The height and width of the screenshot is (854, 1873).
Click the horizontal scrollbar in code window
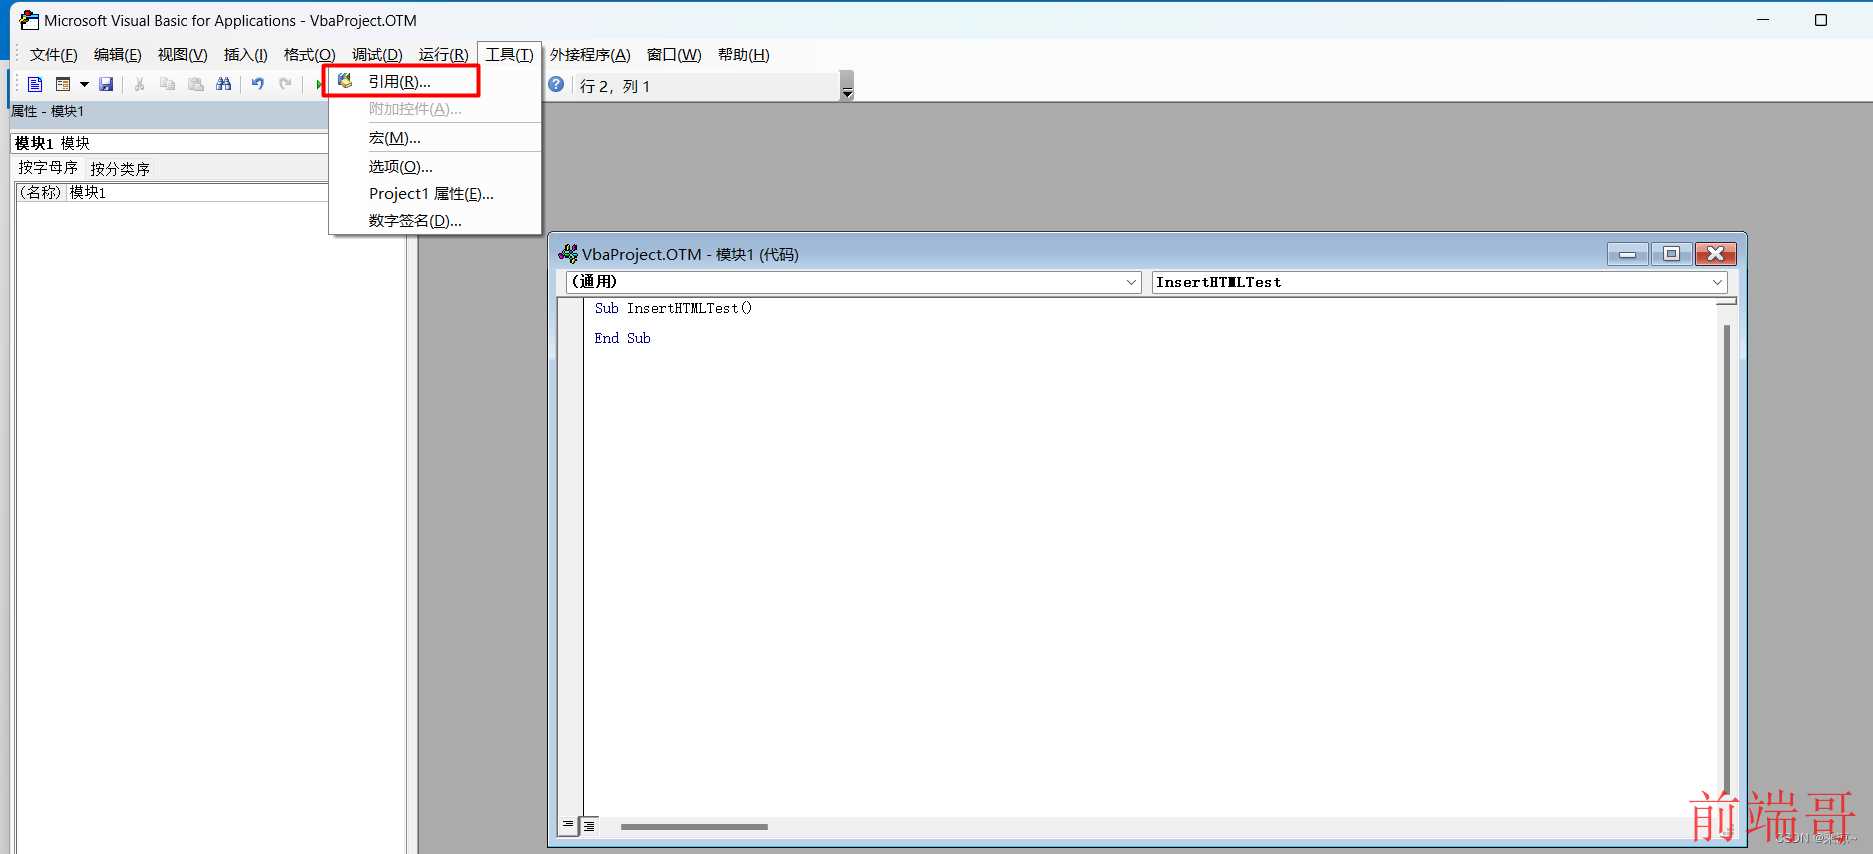coord(694,827)
